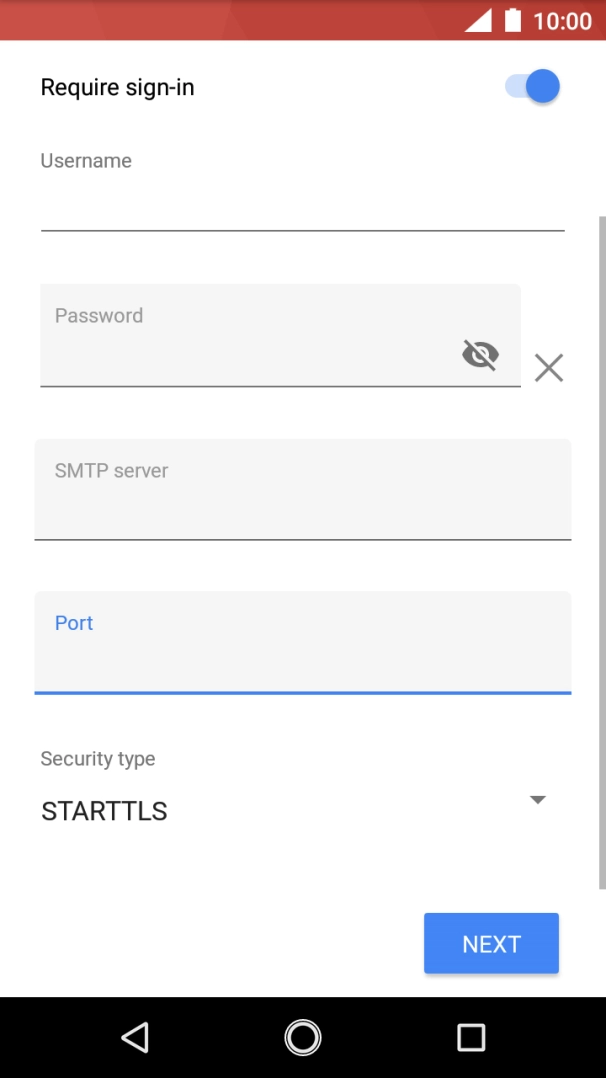
Task: Tap the SMTP server field
Action: tap(300, 490)
